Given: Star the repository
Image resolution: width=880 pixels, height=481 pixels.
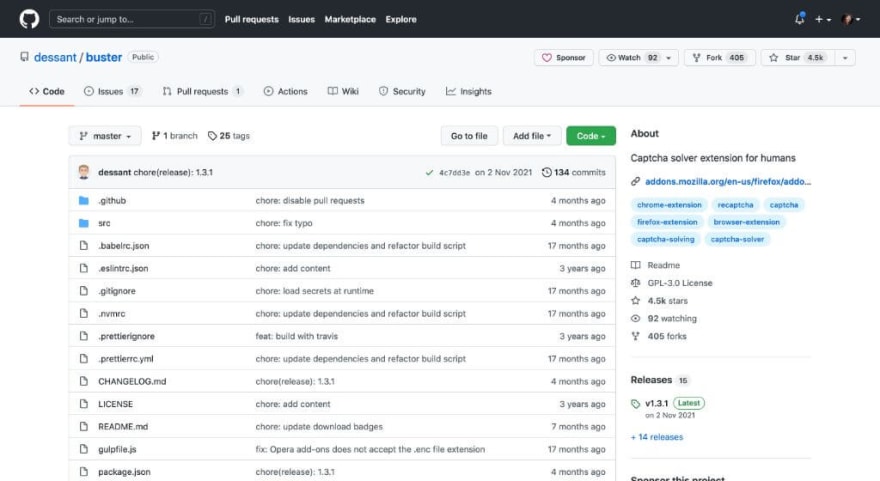Looking at the screenshot, I should point(798,57).
